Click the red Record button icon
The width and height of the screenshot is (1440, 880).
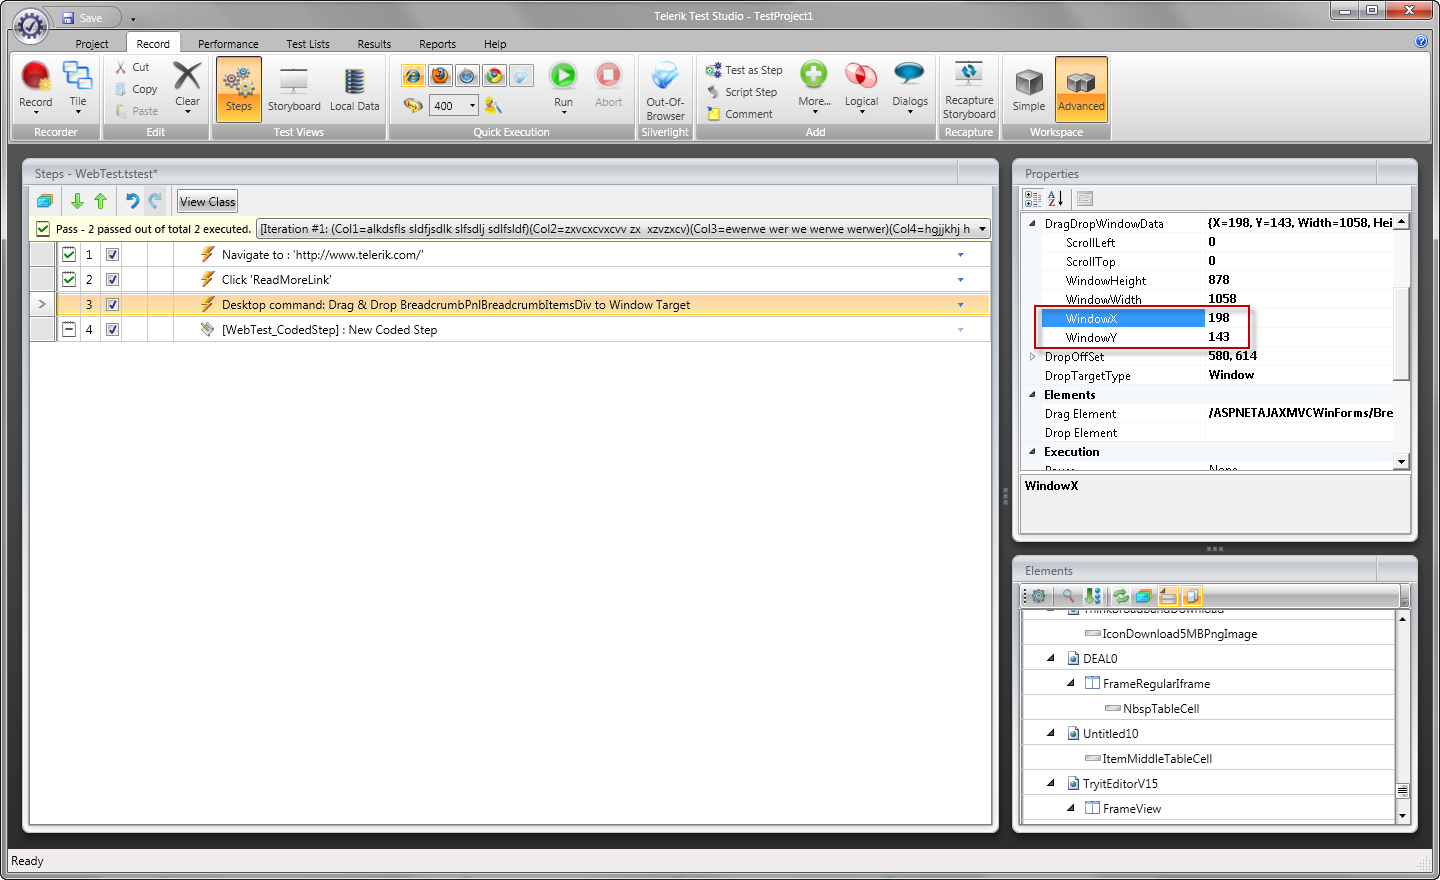(x=35, y=76)
